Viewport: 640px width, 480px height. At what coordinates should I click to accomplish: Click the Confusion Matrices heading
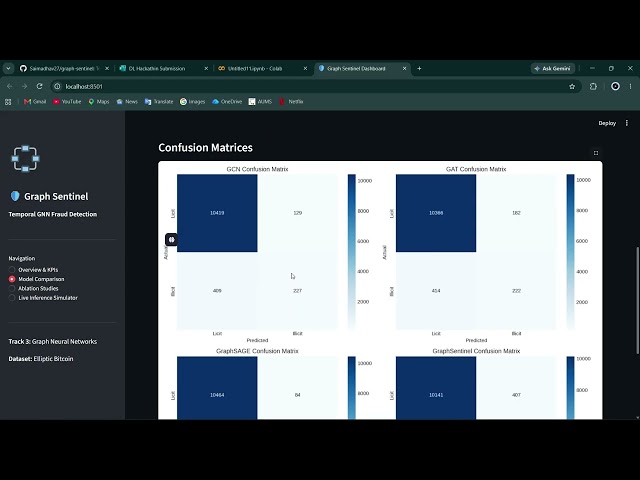[x=205, y=148]
